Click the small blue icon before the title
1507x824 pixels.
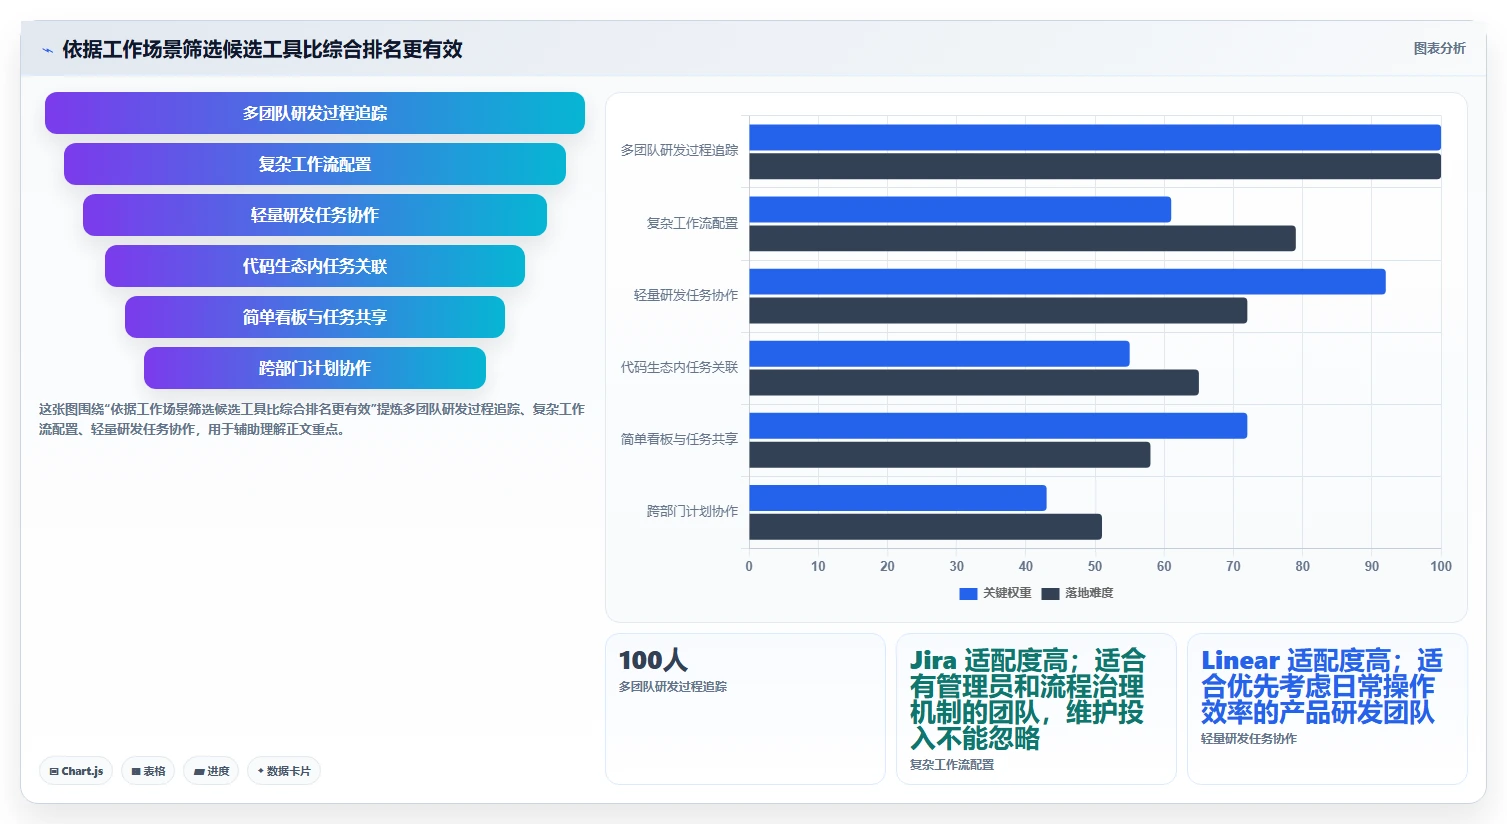[x=47, y=50]
